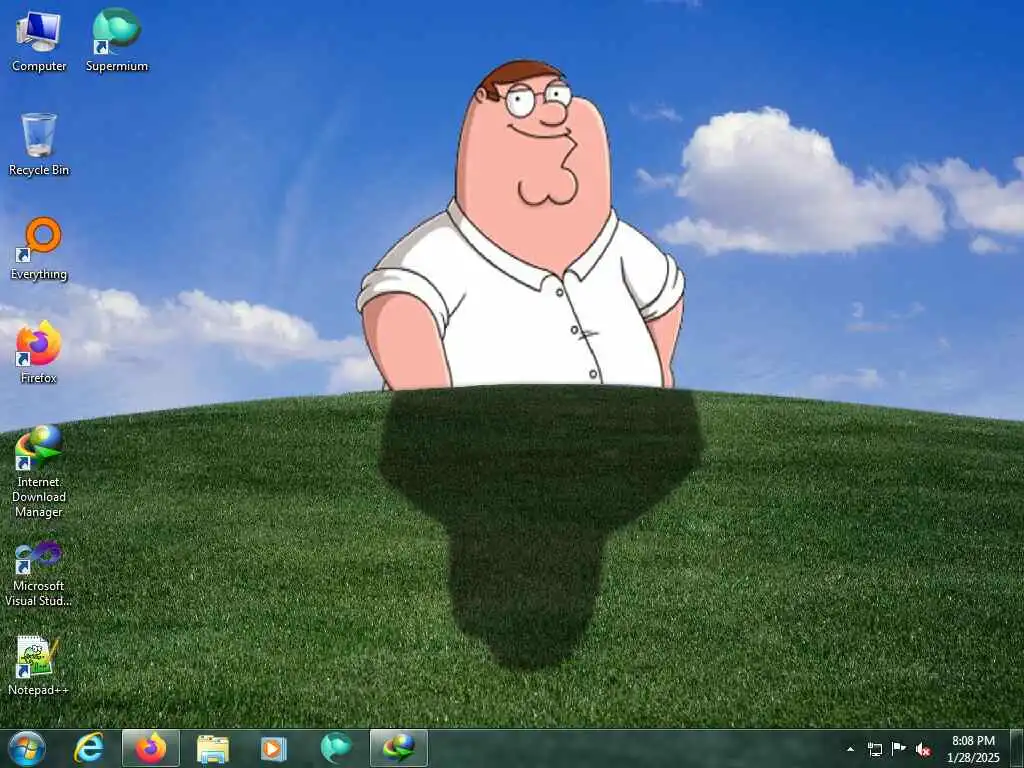
Task: Launch Internet Explorer from the taskbar
Action: pos(89,748)
